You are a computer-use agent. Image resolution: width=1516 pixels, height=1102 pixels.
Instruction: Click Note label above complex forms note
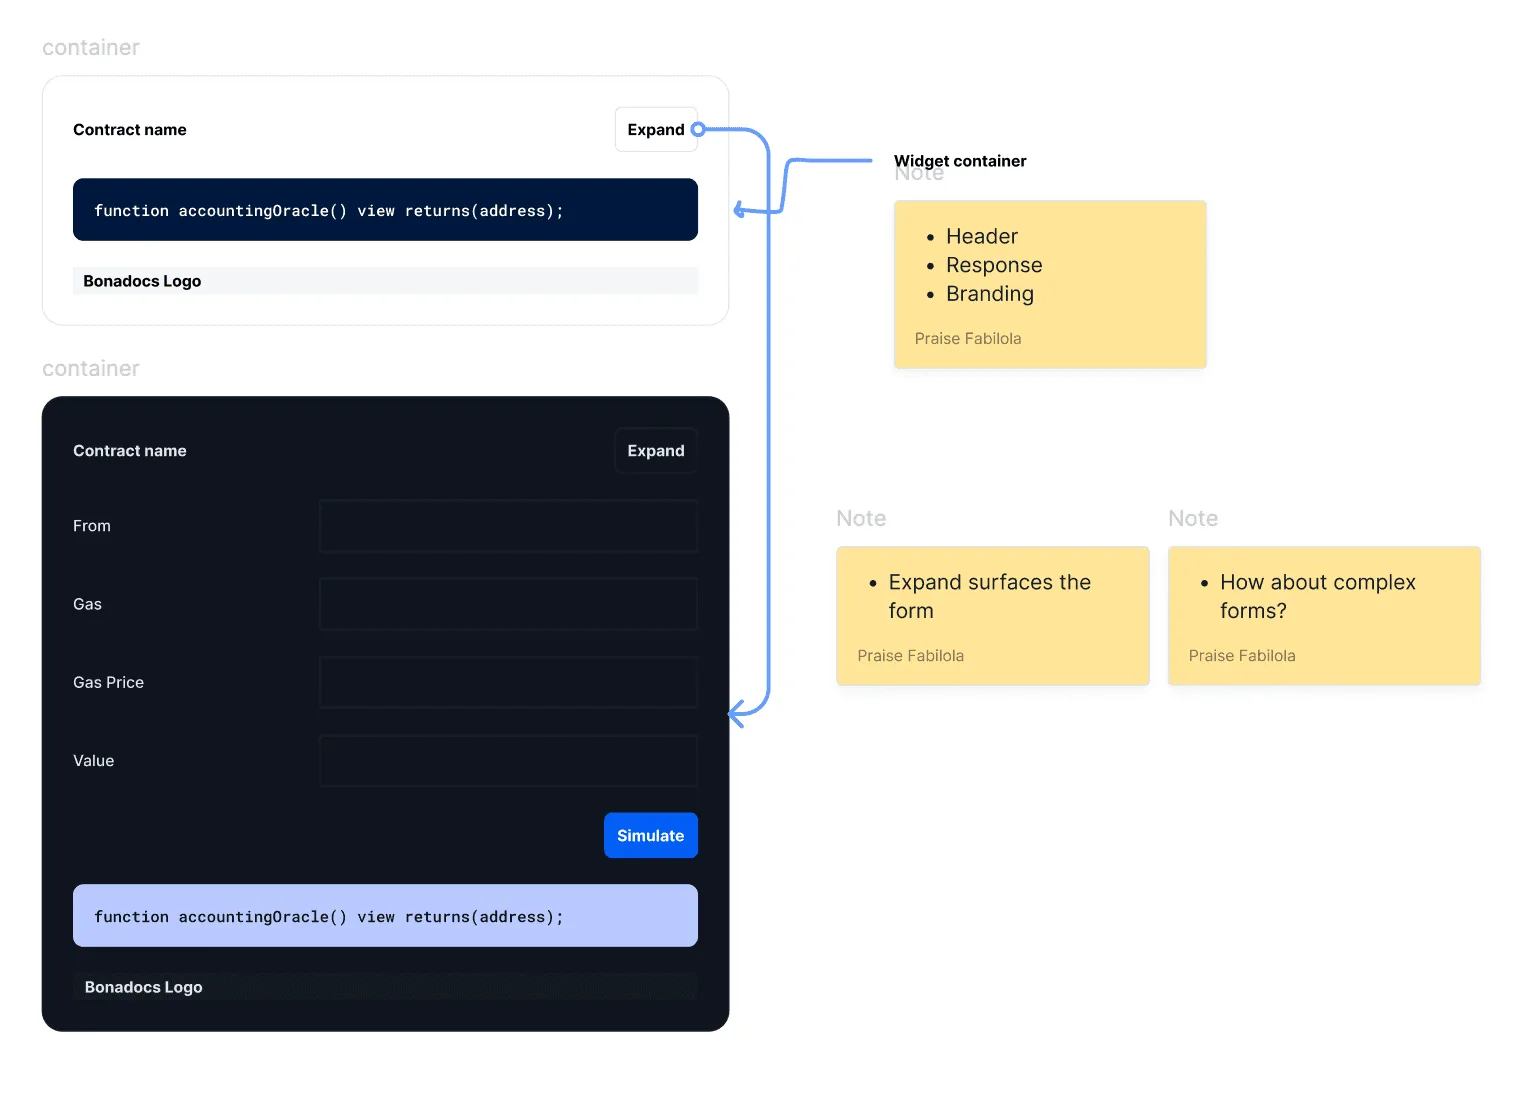[1193, 518]
